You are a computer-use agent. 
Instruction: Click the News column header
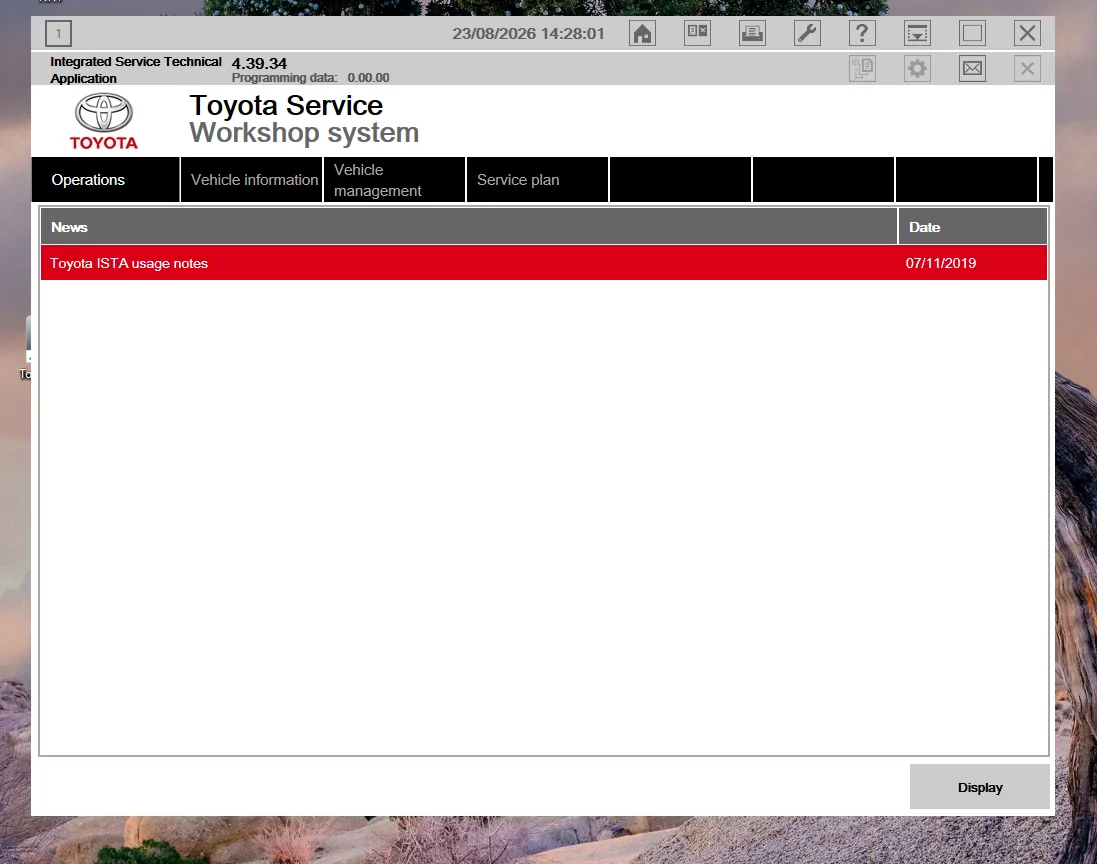point(469,227)
